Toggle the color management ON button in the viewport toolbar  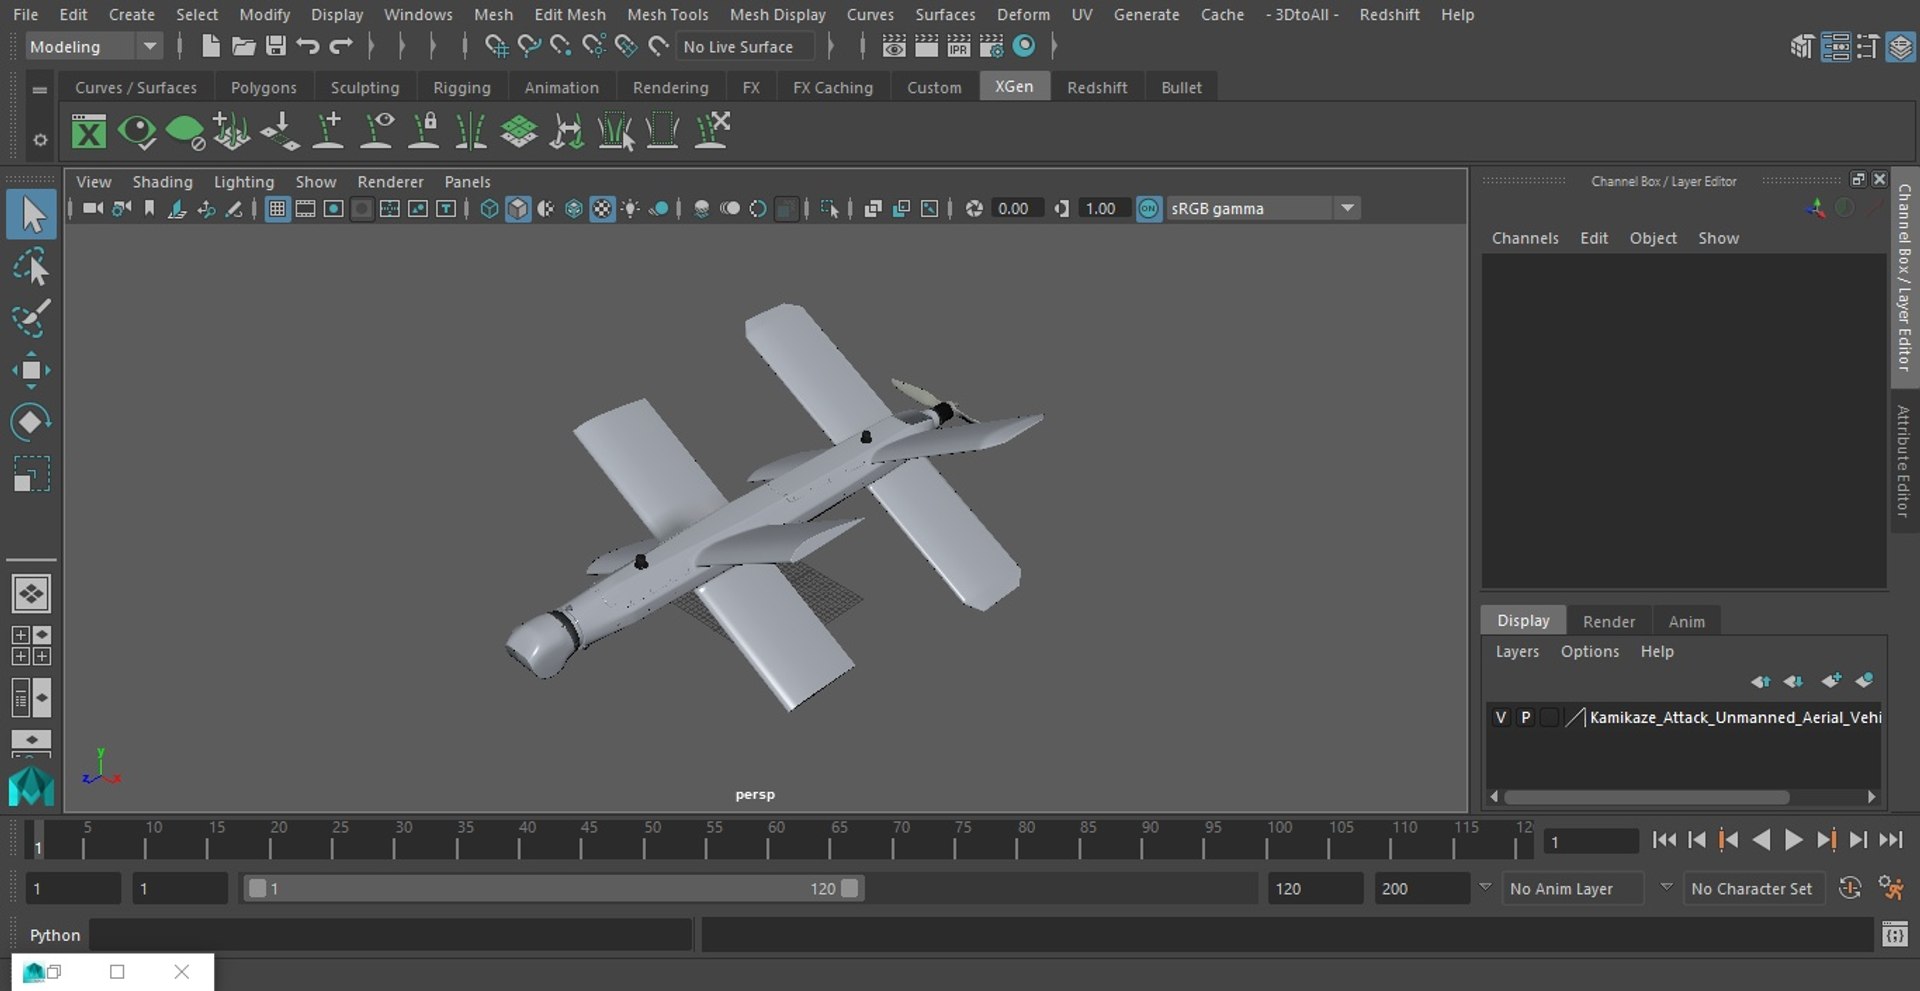click(1149, 208)
